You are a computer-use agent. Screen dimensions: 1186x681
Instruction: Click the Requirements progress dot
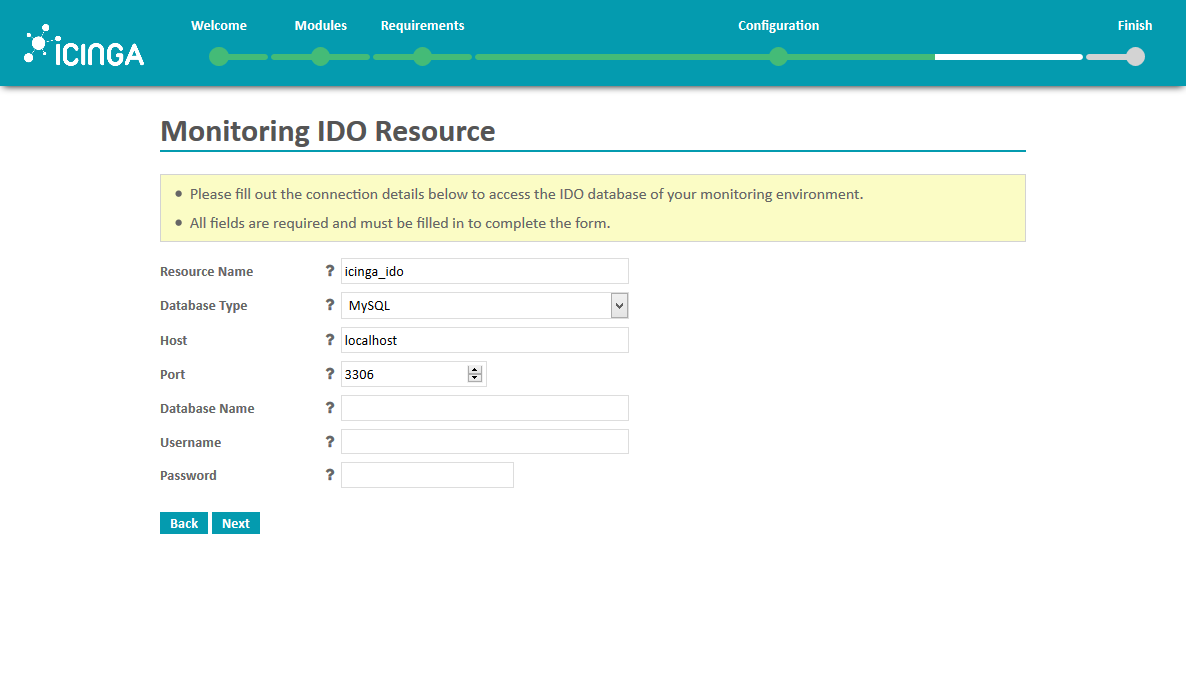click(x=423, y=57)
